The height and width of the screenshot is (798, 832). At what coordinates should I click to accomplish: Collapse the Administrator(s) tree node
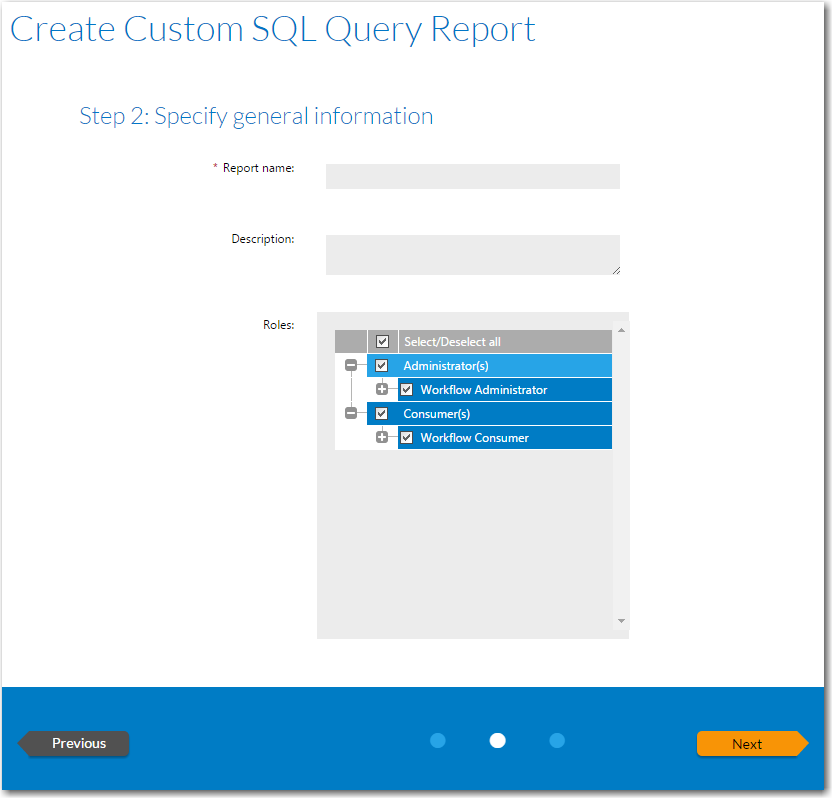click(351, 366)
